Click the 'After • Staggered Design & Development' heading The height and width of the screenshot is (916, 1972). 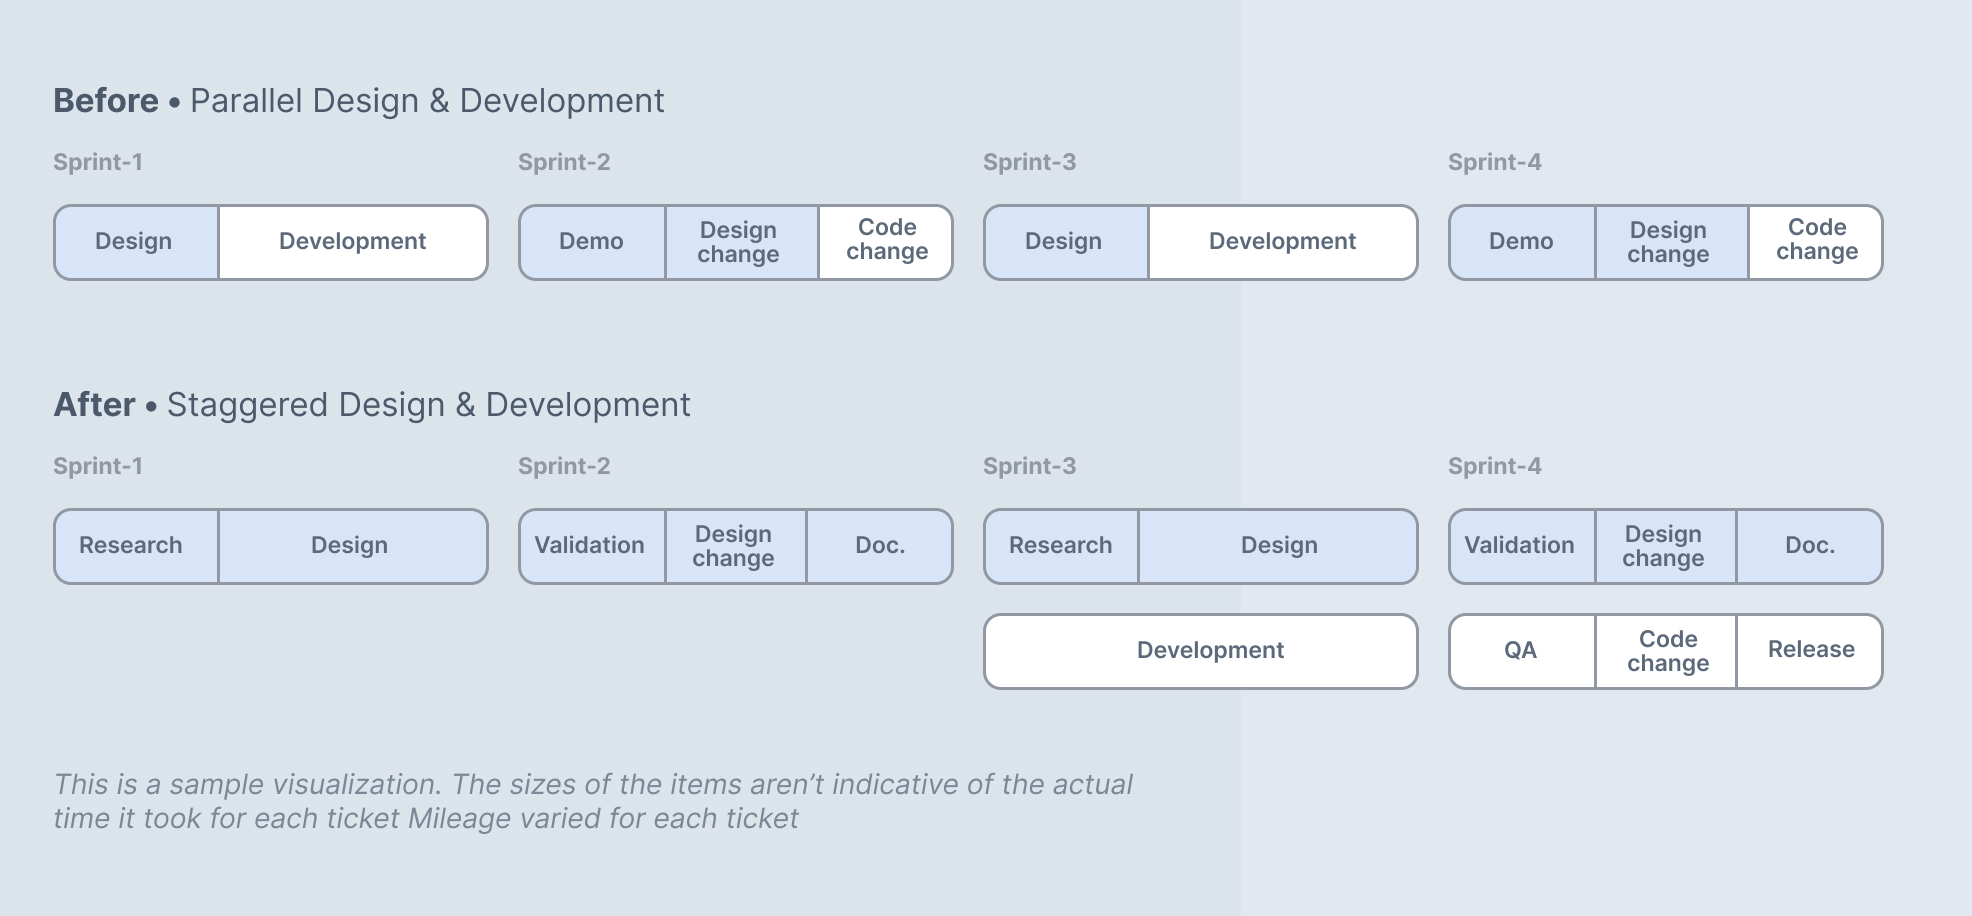pyautogui.click(x=372, y=405)
